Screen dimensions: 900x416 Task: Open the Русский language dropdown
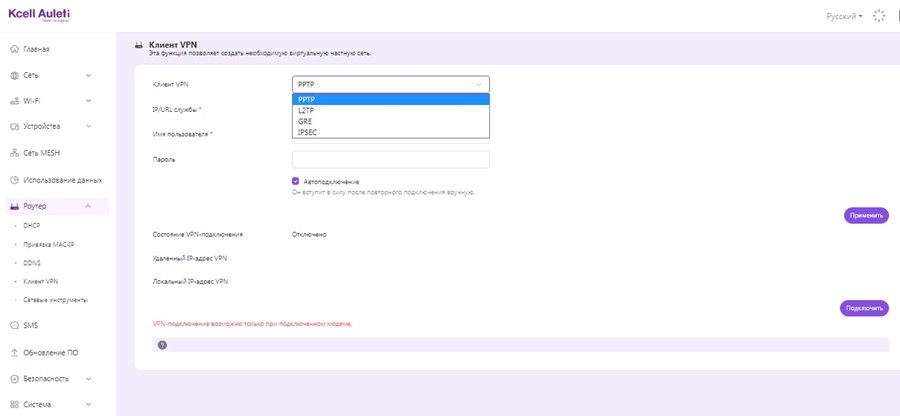coord(844,16)
